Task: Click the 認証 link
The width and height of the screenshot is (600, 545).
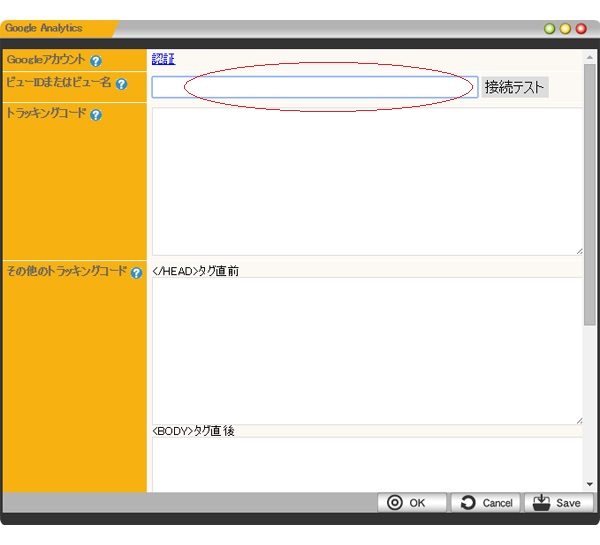Action: (163, 59)
